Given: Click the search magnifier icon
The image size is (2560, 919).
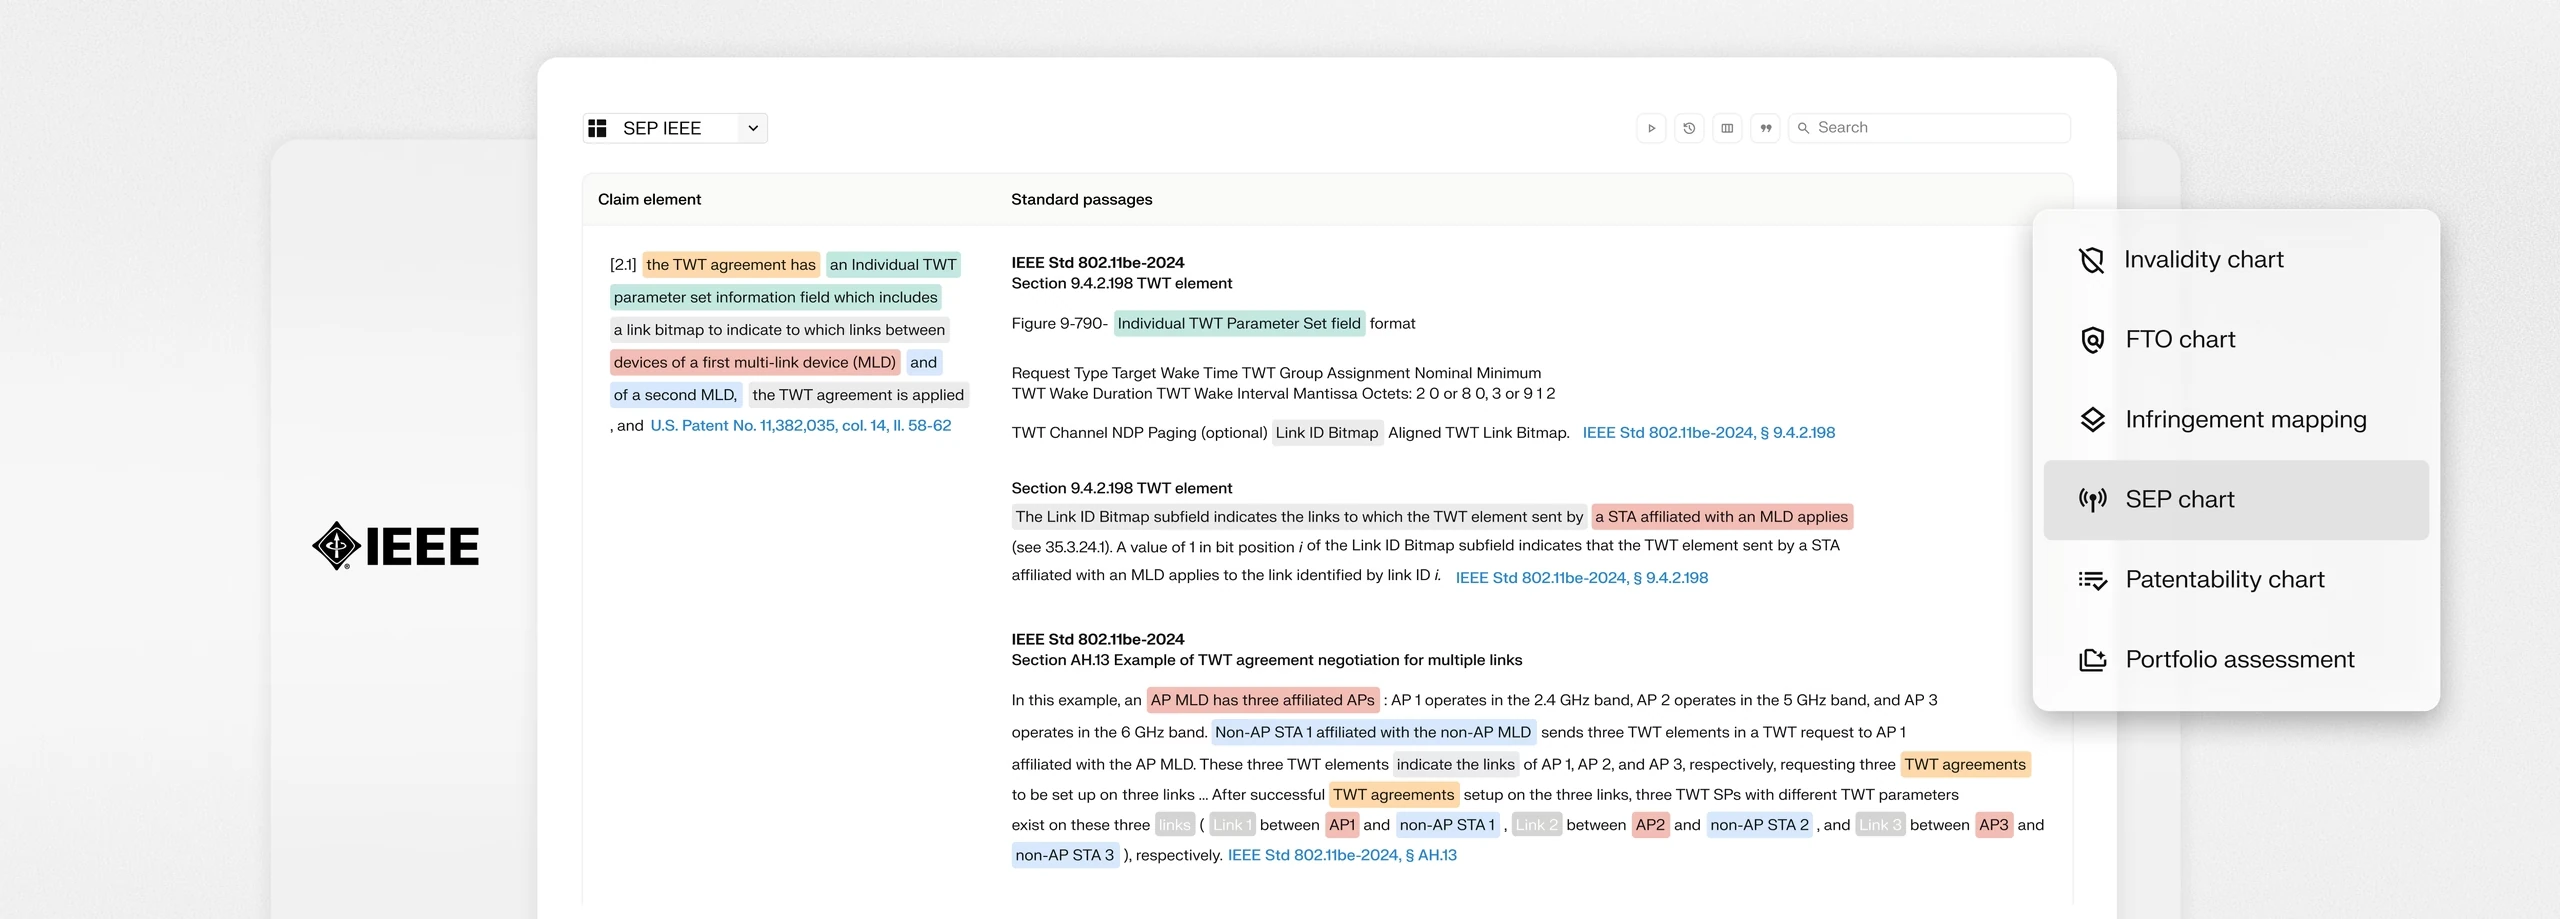Looking at the screenshot, I should pyautogui.click(x=1804, y=128).
